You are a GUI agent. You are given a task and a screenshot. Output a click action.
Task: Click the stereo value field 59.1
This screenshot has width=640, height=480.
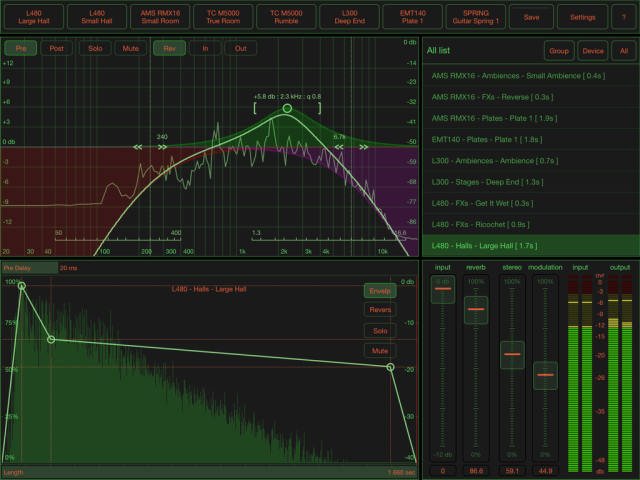pyautogui.click(x=512, y=471)
